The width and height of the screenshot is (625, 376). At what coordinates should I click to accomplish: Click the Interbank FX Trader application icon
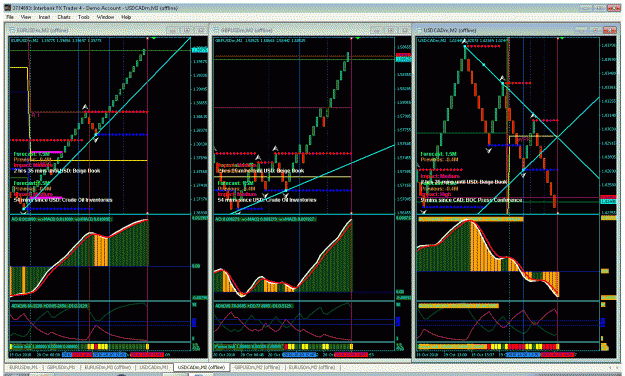pyautogui.click(x=8, y=8)
